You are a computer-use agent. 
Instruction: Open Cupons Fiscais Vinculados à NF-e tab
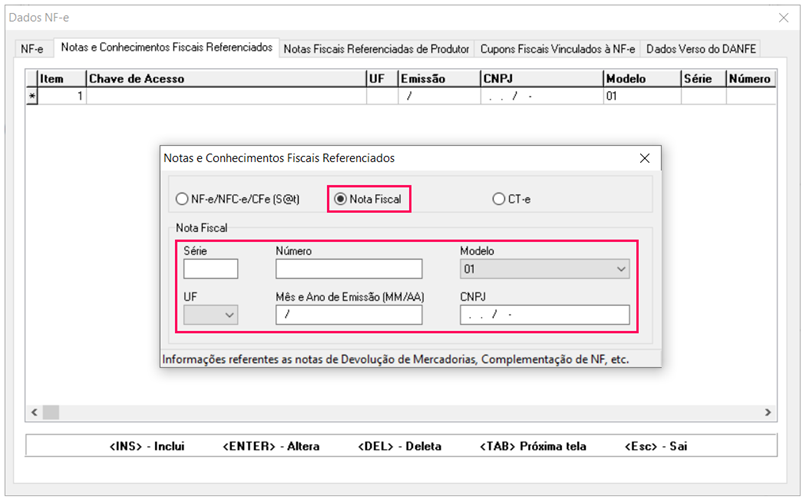(x=558, y=48)
